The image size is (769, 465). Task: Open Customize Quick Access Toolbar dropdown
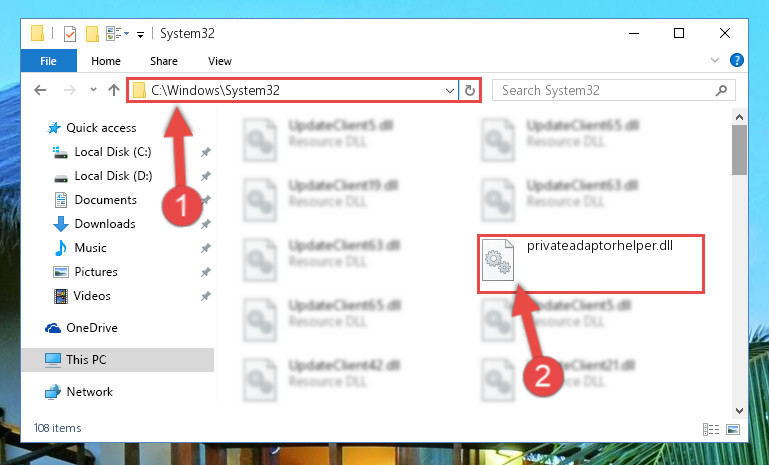click(x=140, y=34)
